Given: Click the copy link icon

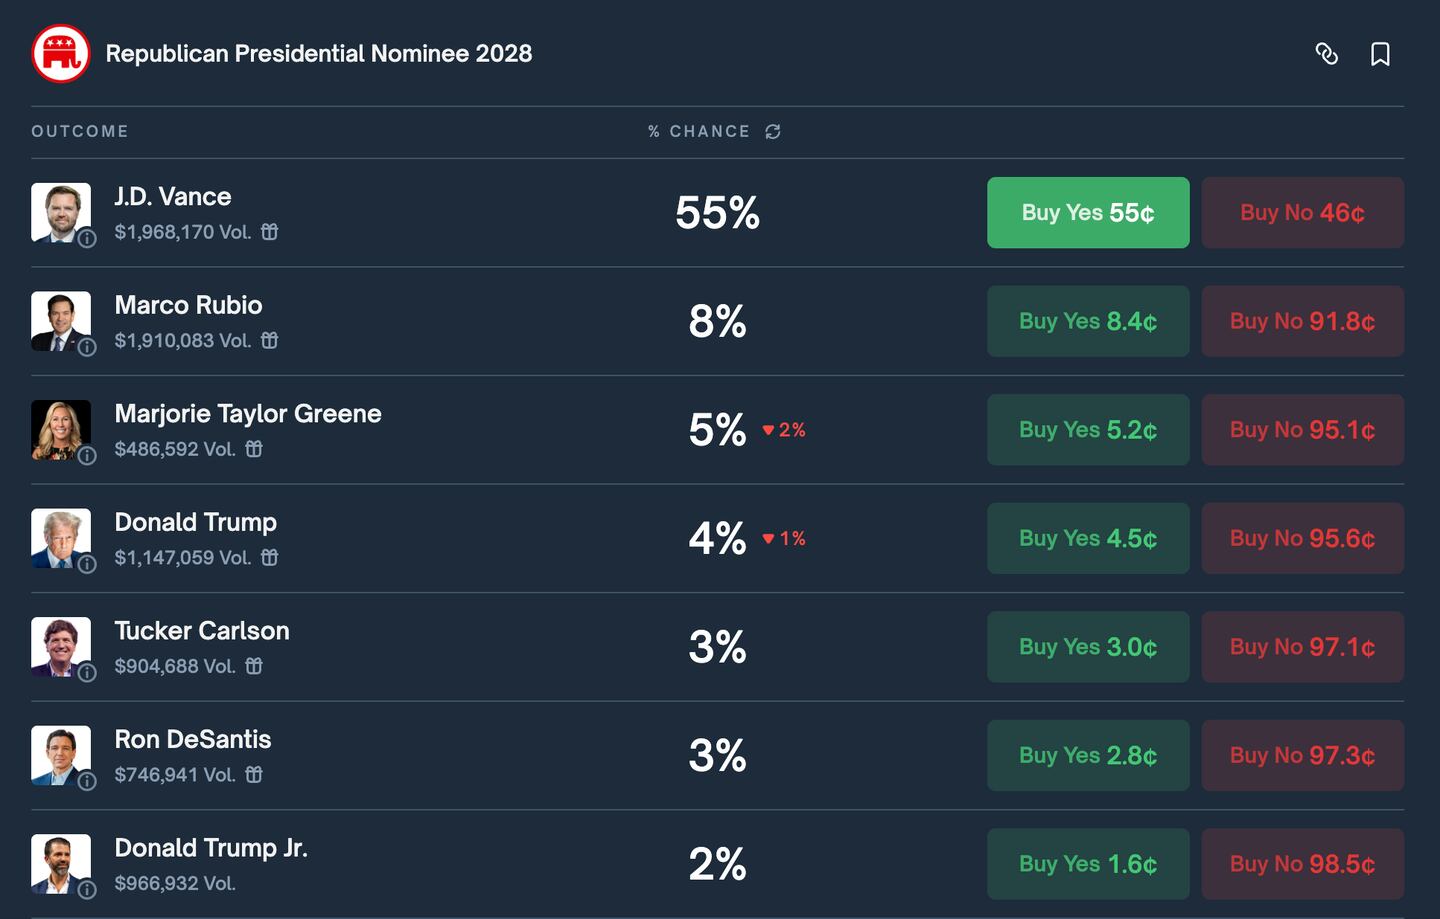Looking at the screenshot, I should click(1326, 54).
